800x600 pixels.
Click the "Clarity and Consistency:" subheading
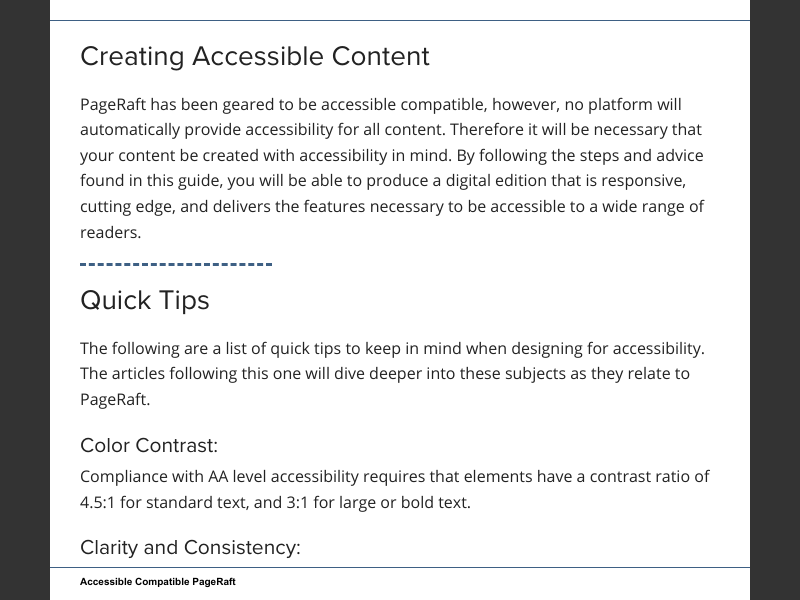190,547
